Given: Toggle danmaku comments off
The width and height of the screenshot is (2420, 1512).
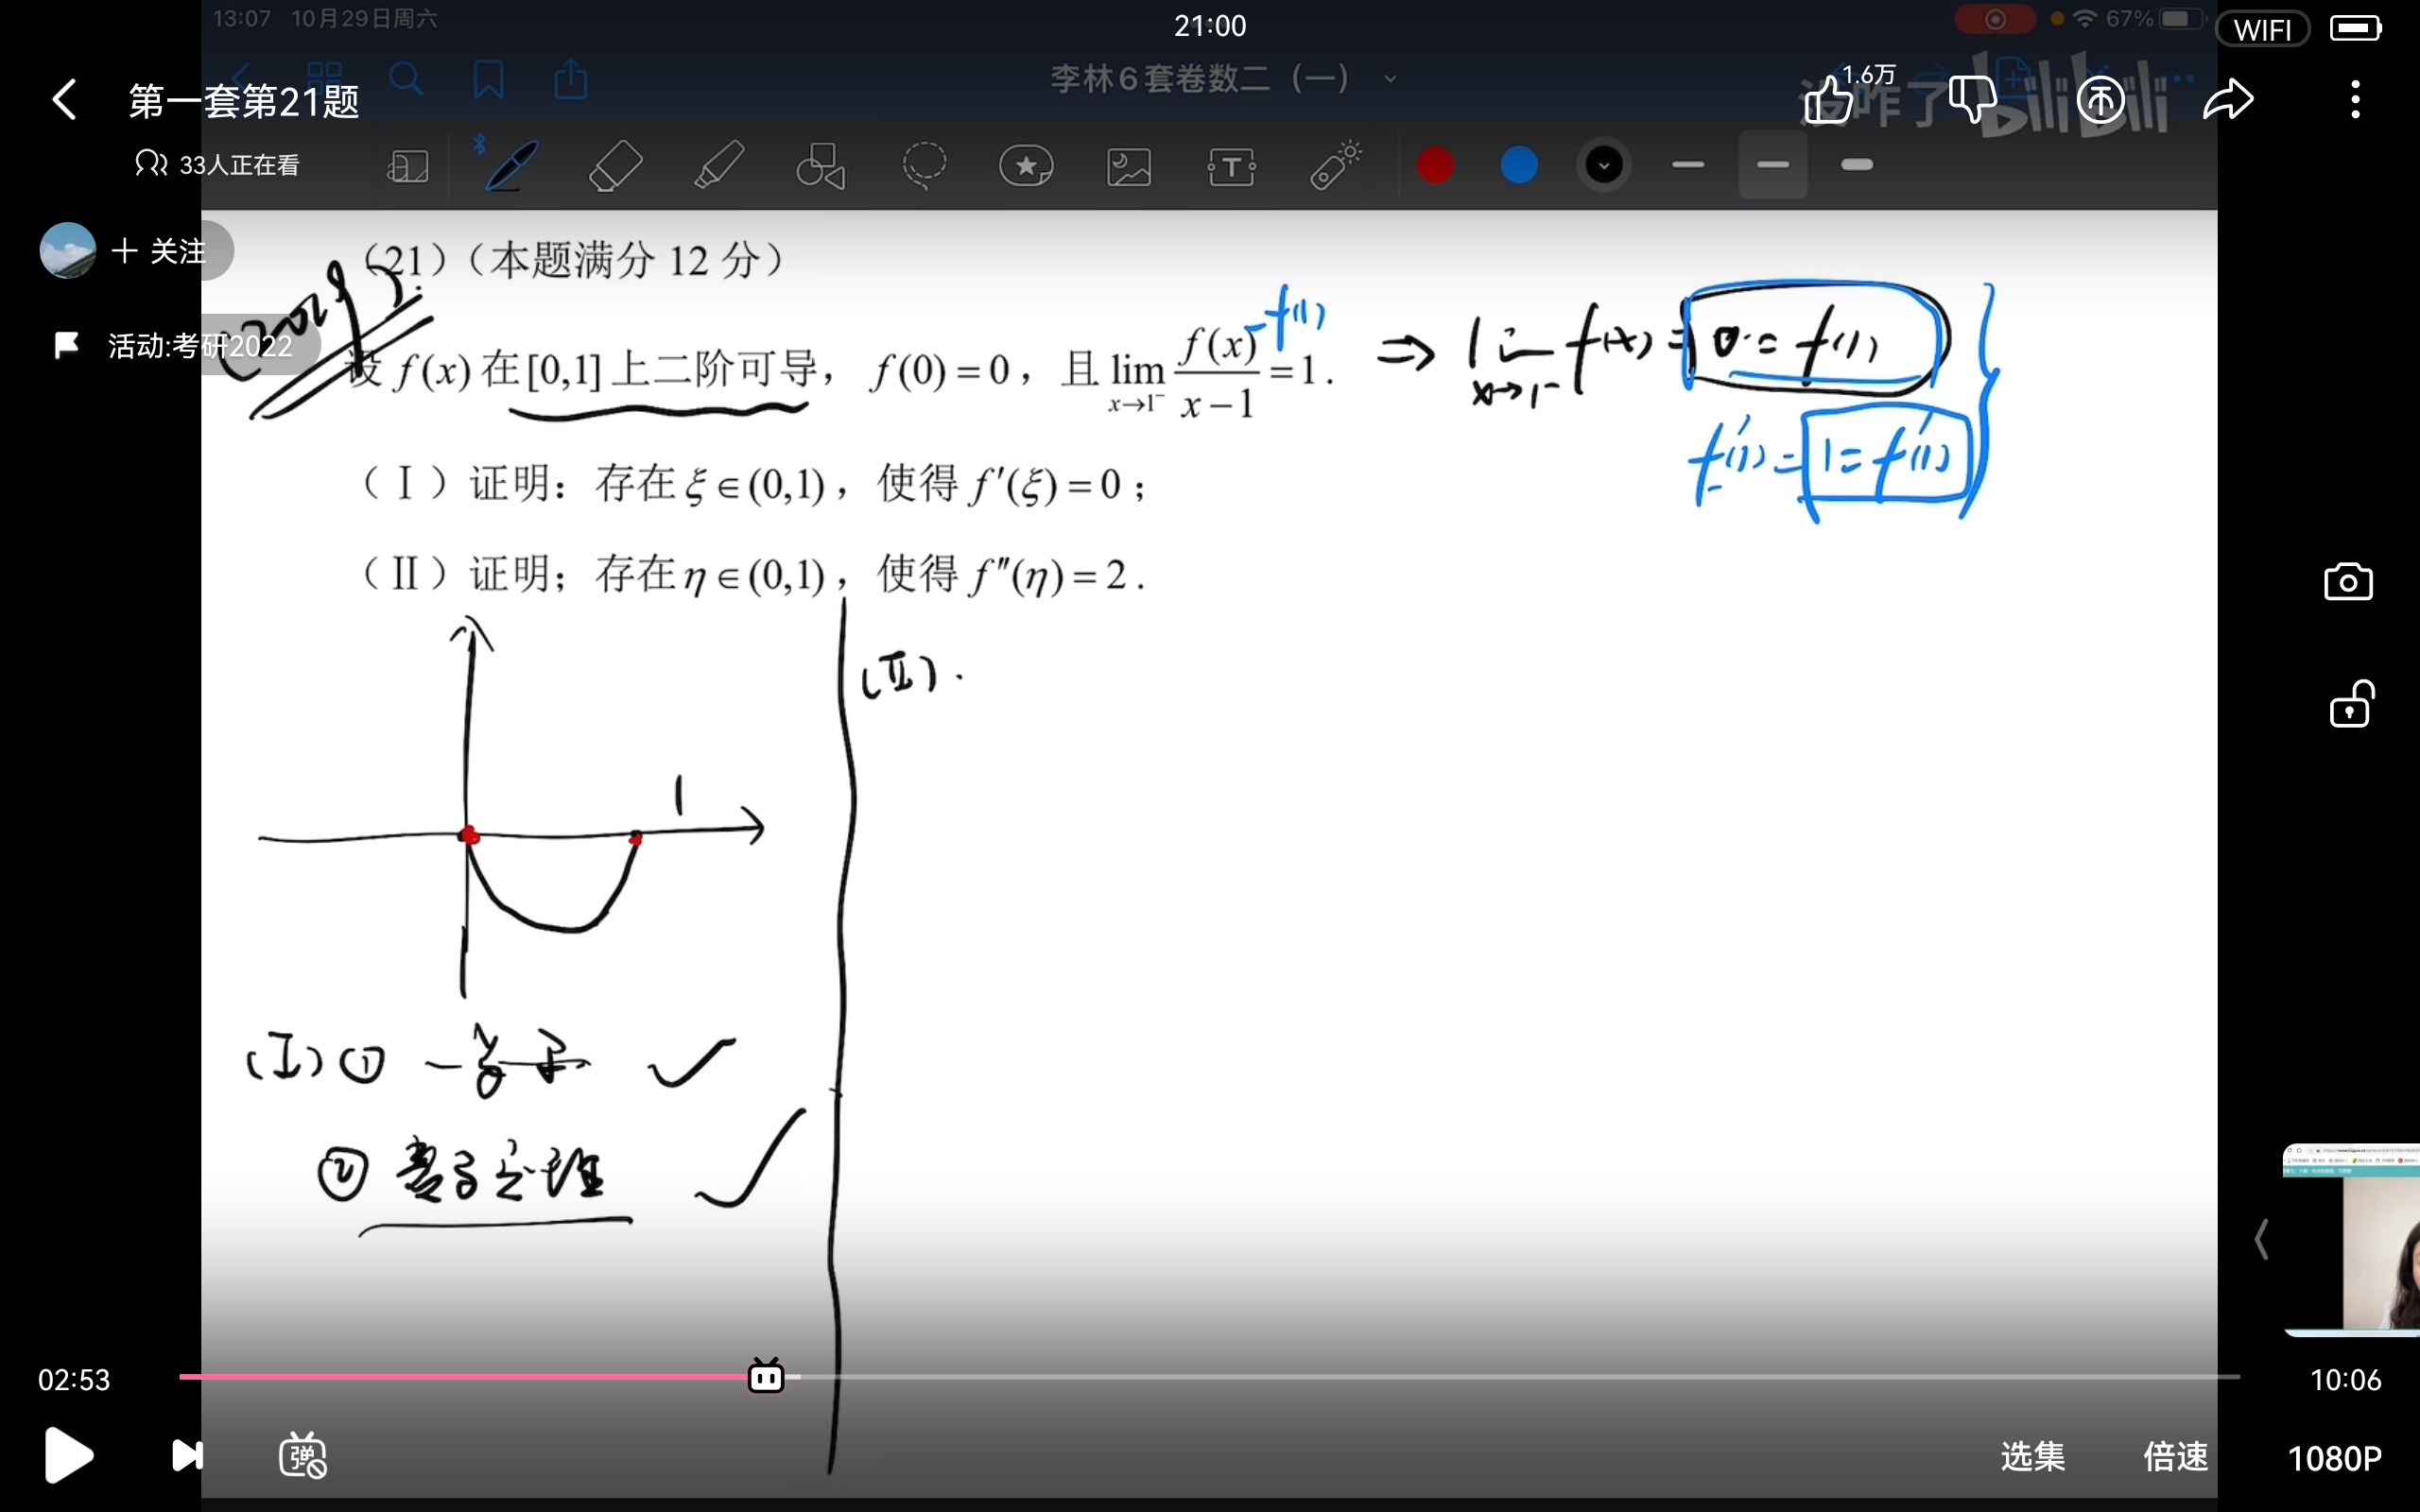Looking at the screenshot, I should point(303,1455).
